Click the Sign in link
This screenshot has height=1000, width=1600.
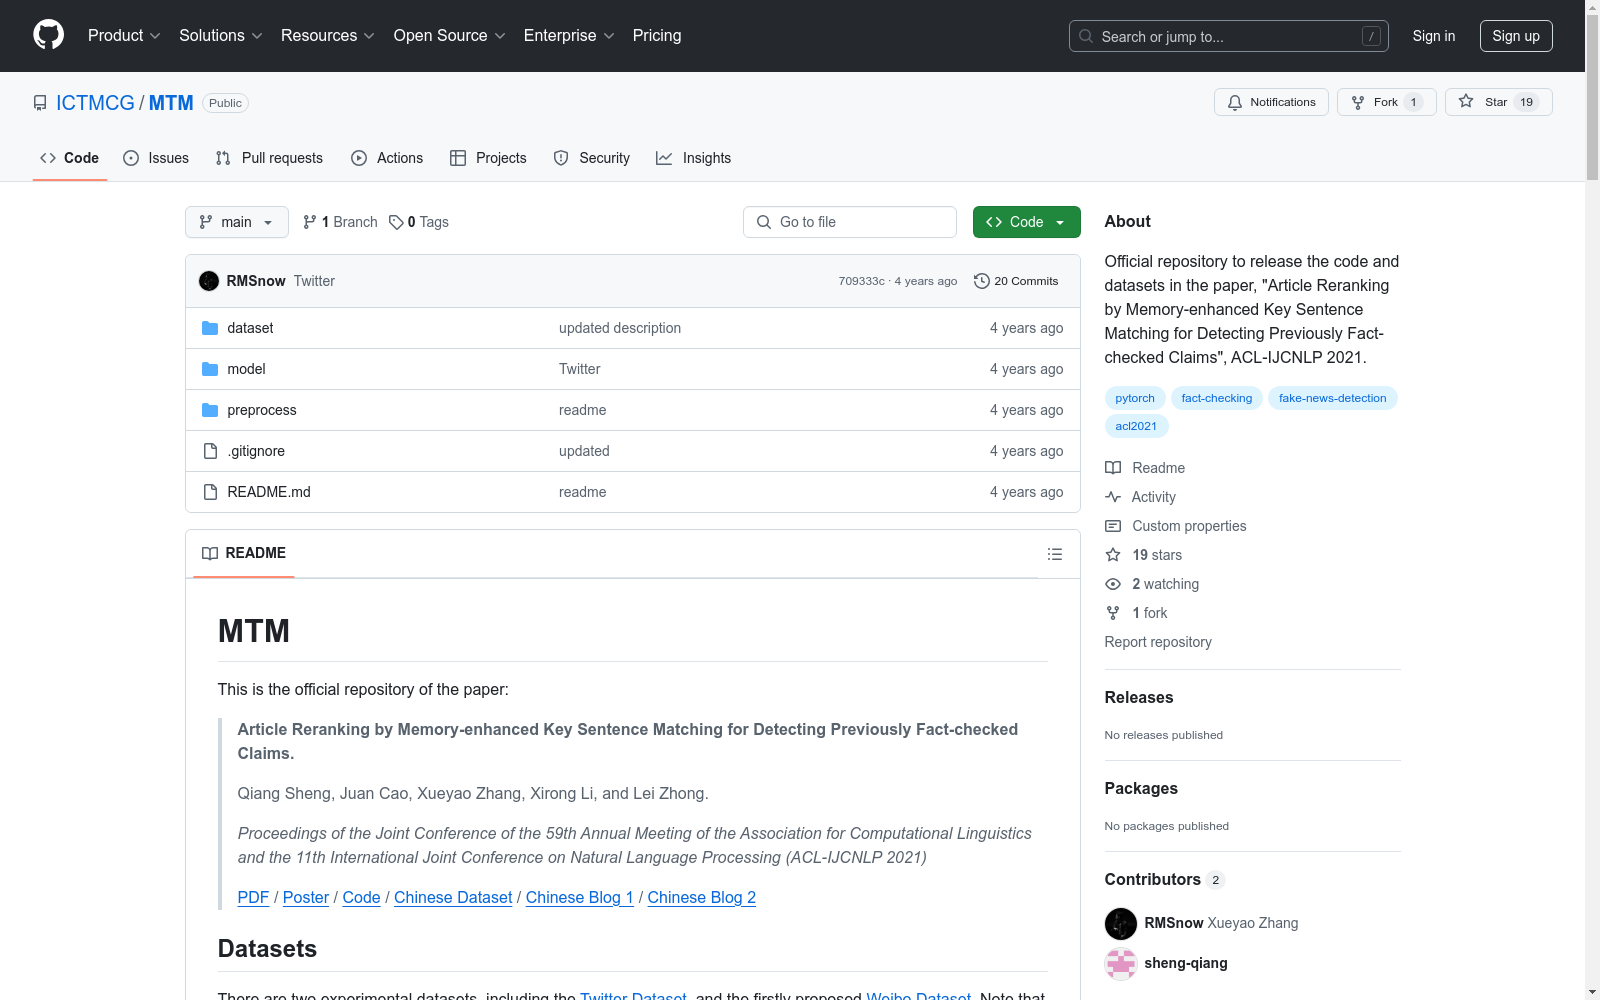1434,36
